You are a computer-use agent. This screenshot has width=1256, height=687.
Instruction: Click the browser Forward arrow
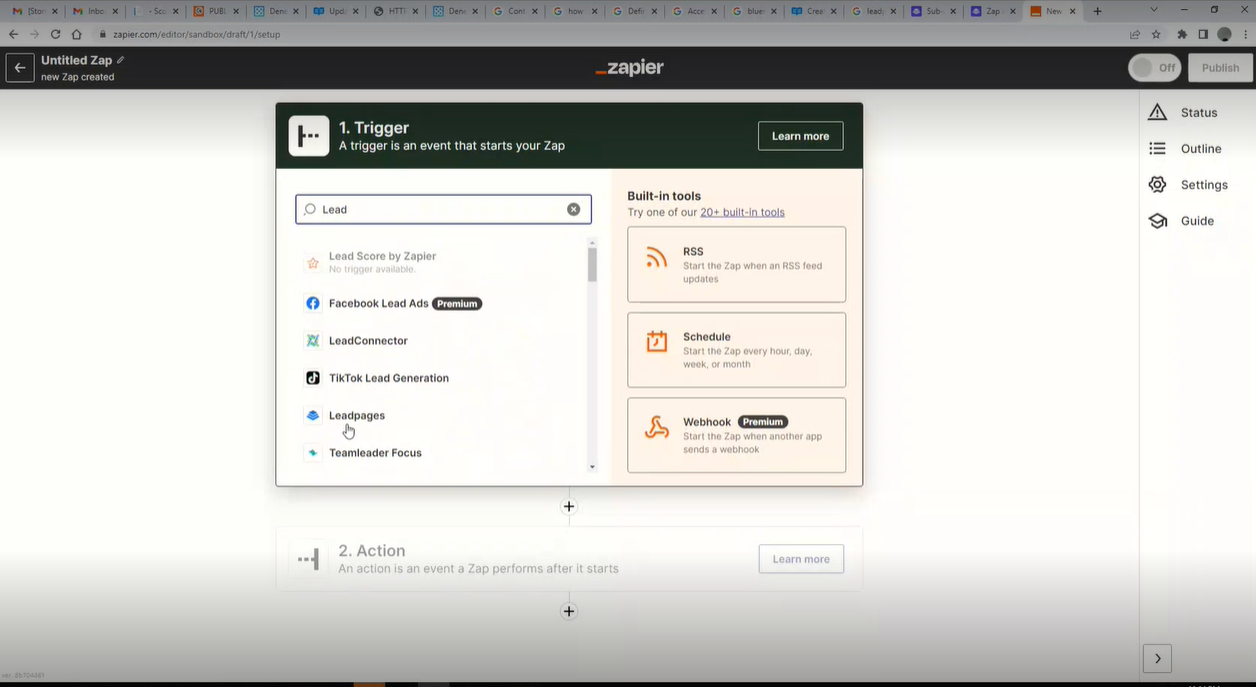coord(34,34)
